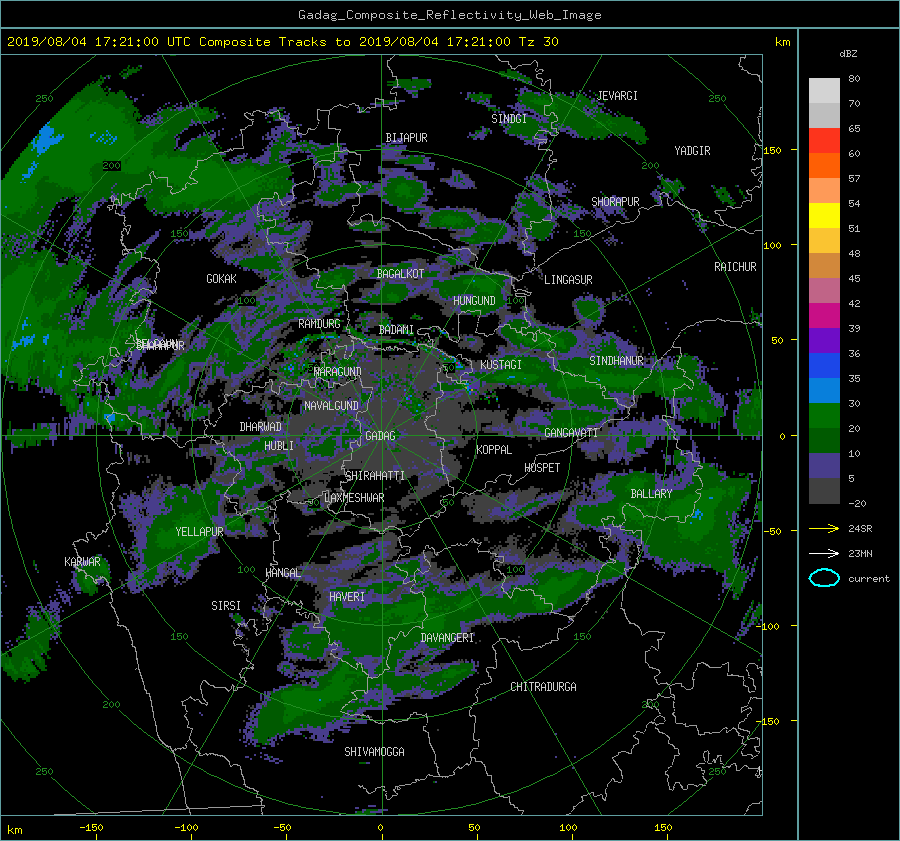Click the '80' value on the dBZ scale
The image size is (900, 841).
pos(854,79)
